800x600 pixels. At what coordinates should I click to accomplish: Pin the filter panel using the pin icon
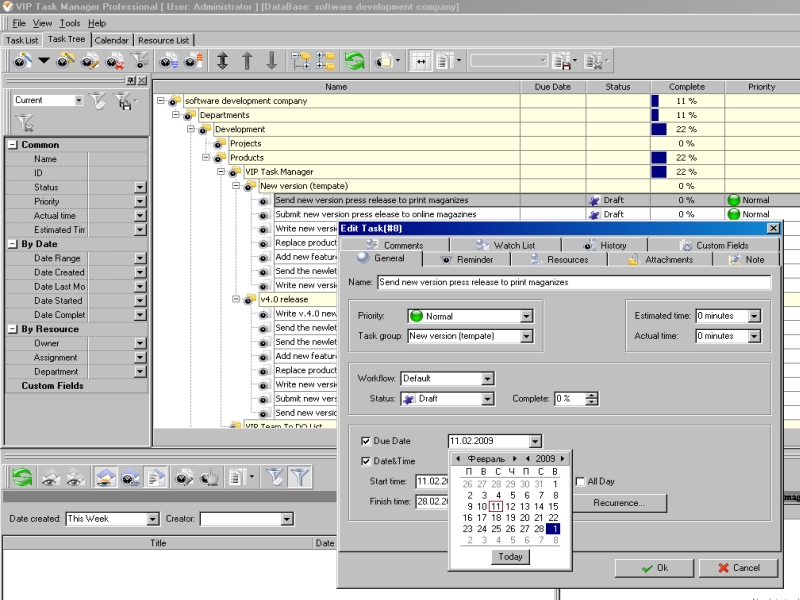pos(131,81)
